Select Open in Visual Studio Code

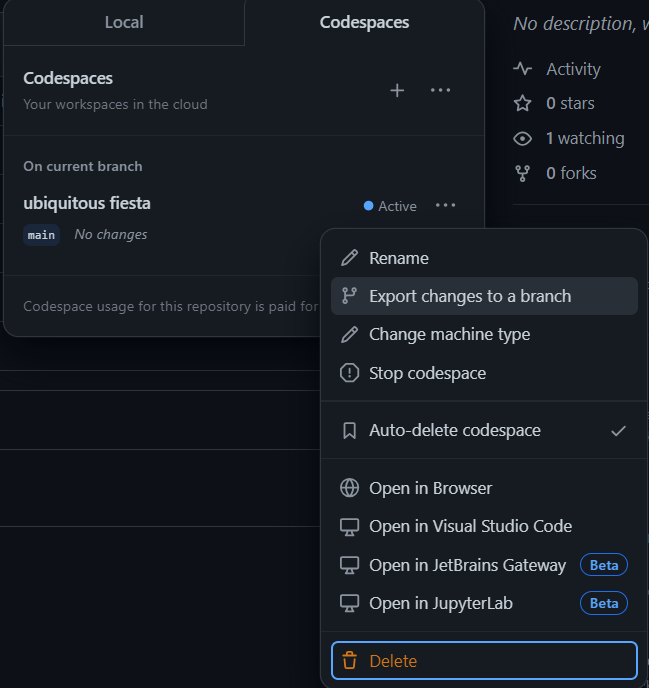pos(484,526)
